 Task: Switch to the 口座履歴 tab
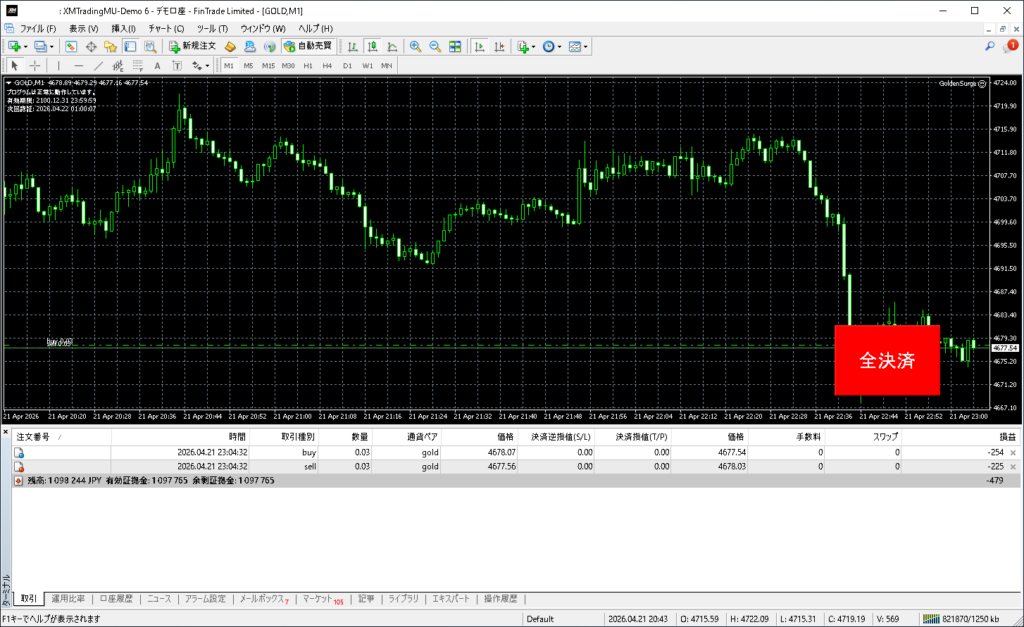pos(116,599)
